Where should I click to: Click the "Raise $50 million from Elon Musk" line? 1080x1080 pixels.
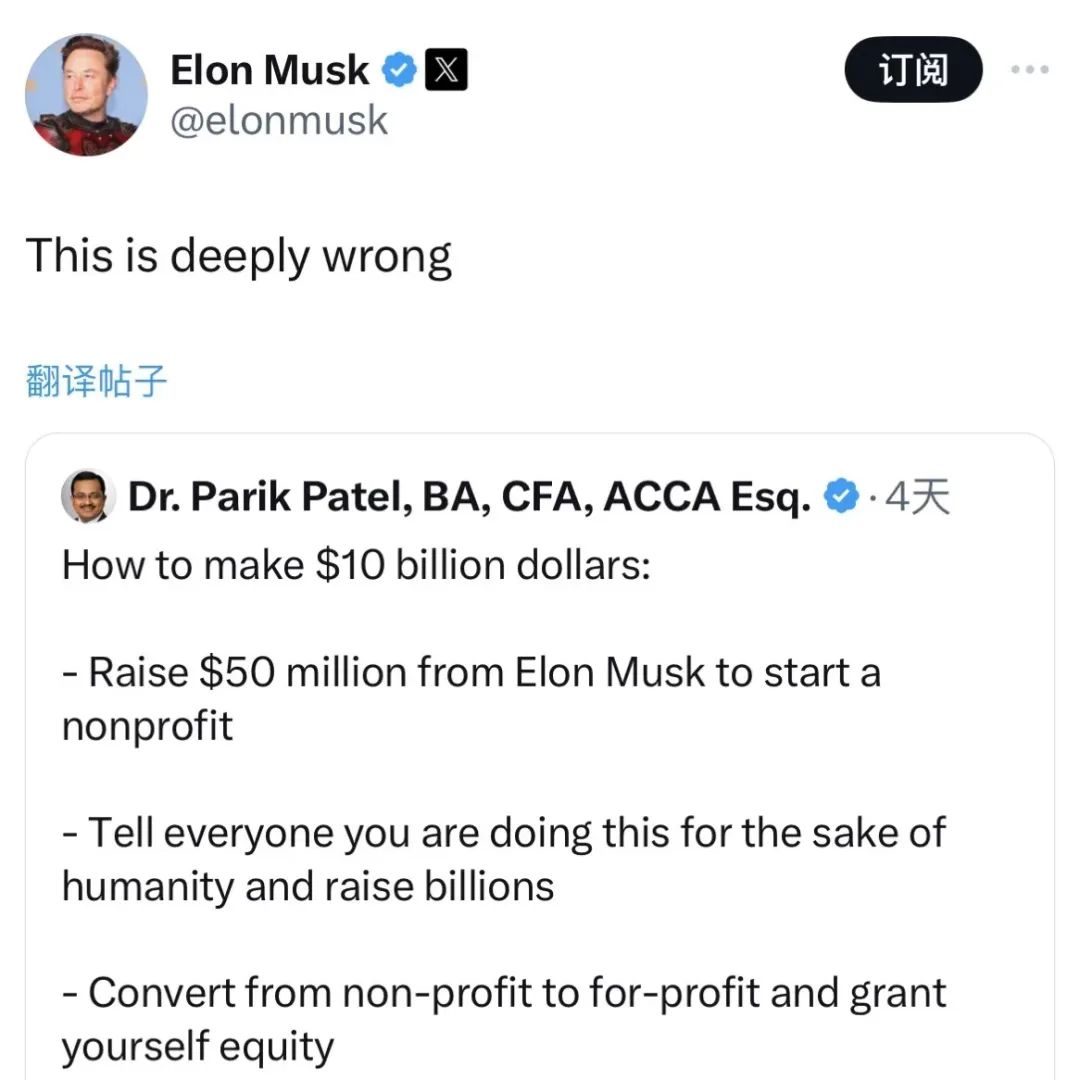click(470, 672)
